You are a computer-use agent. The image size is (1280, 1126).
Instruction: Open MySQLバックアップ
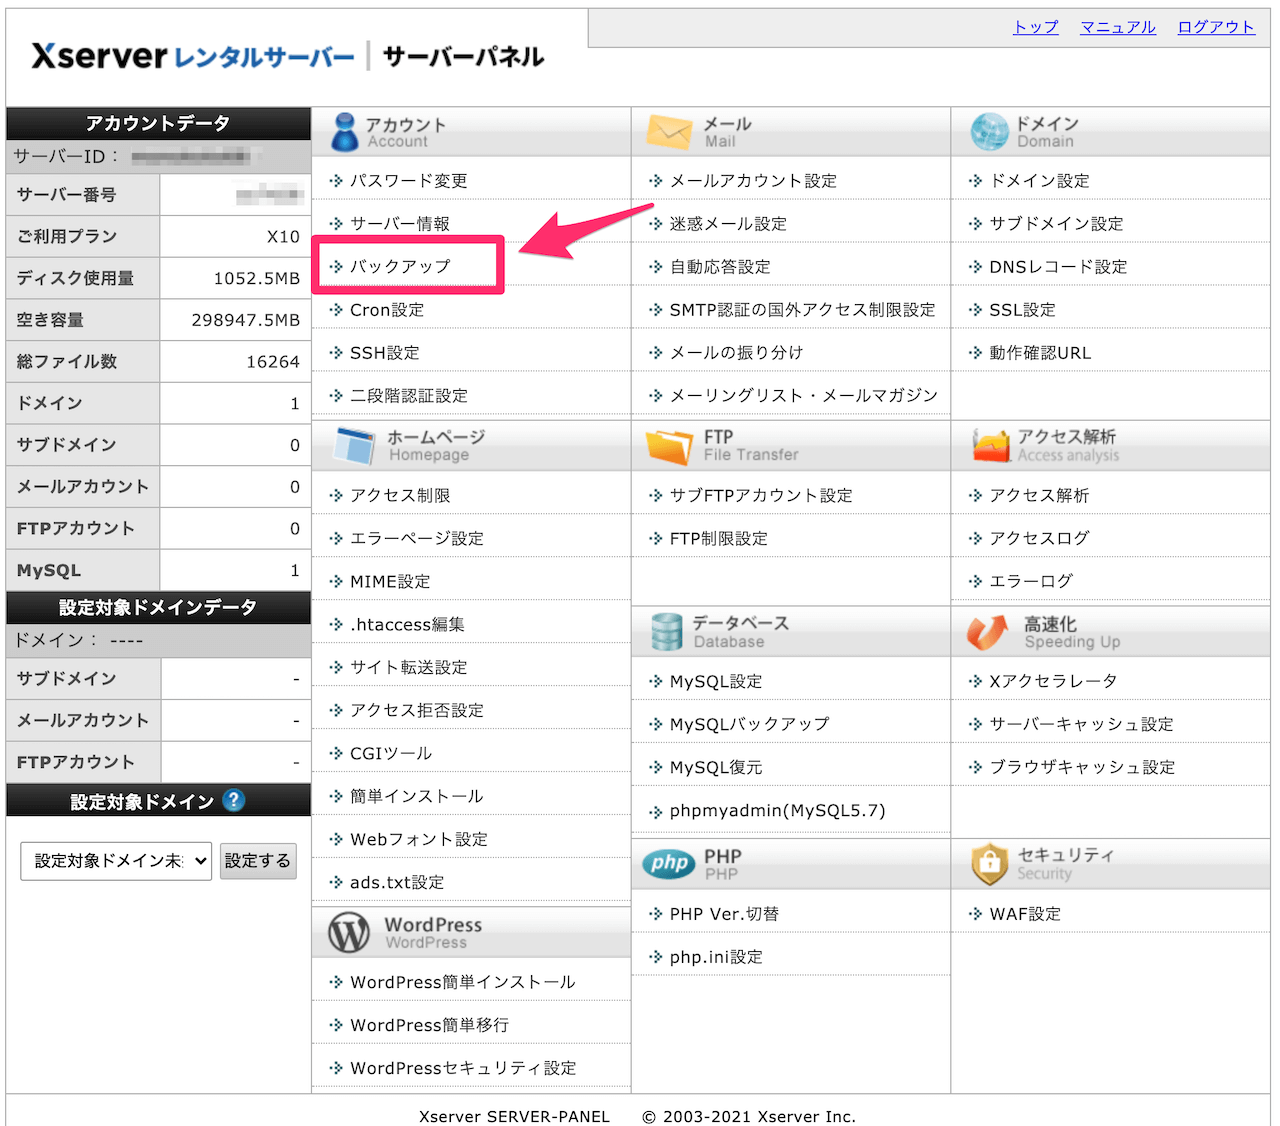click(x=750, y=725)
